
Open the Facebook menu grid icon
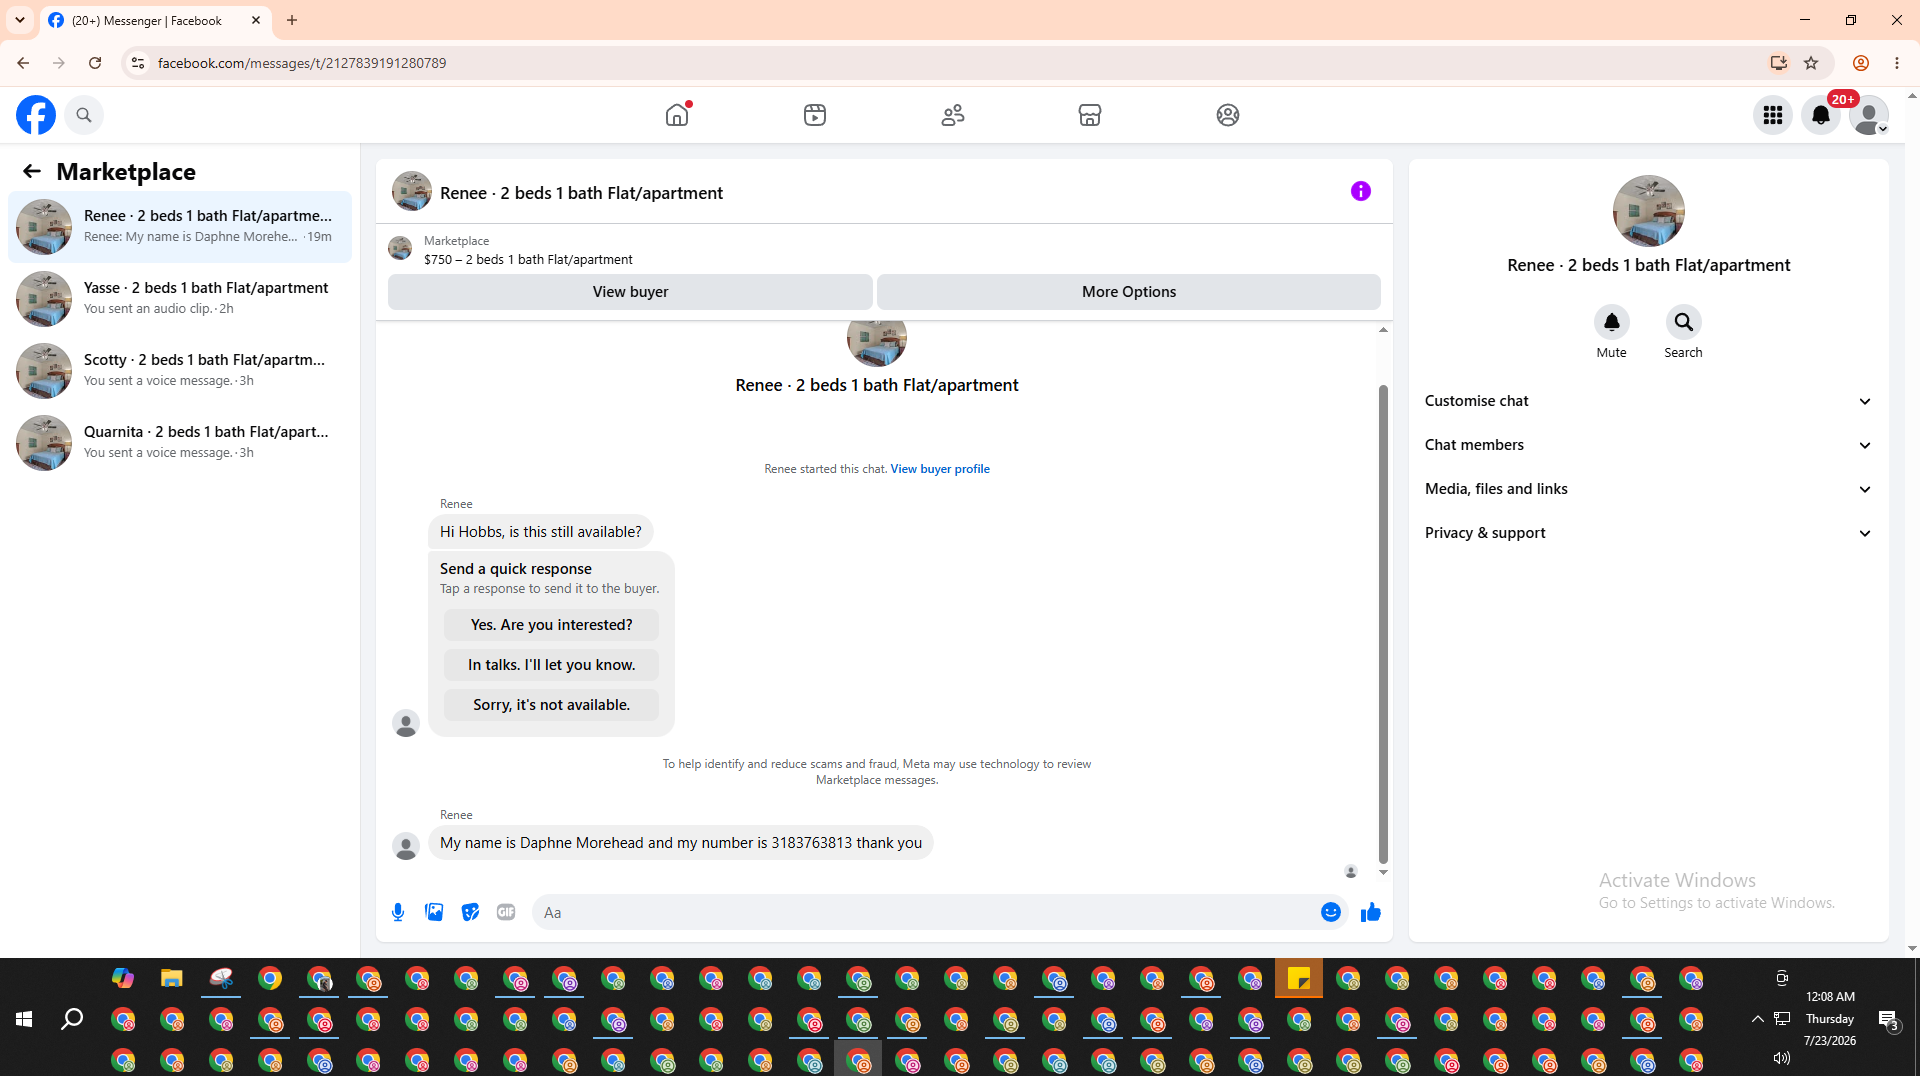[1773, 115]
